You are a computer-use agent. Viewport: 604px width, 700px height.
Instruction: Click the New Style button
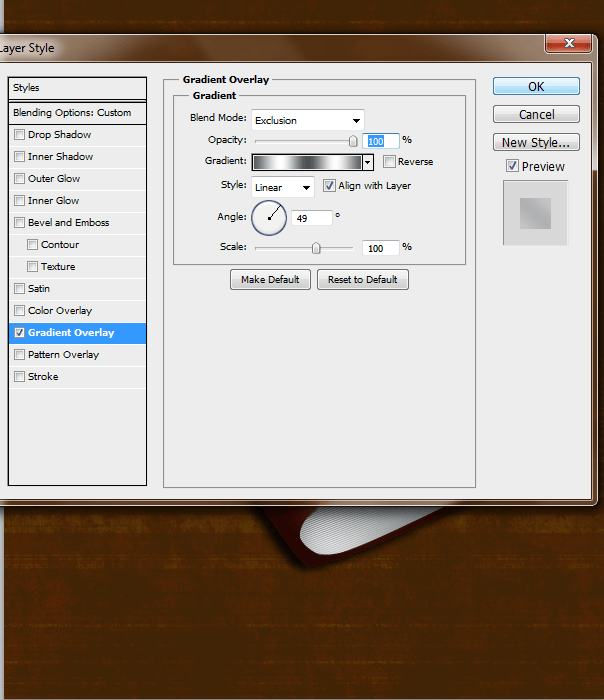(536, 142)
